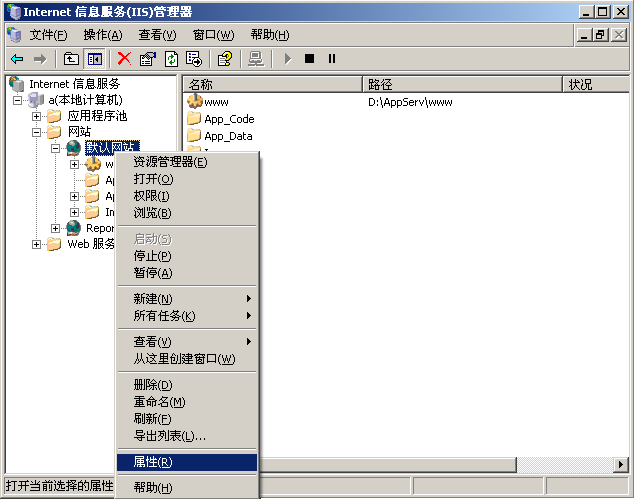Open the 窗口(W) menu

click(213, 35)
